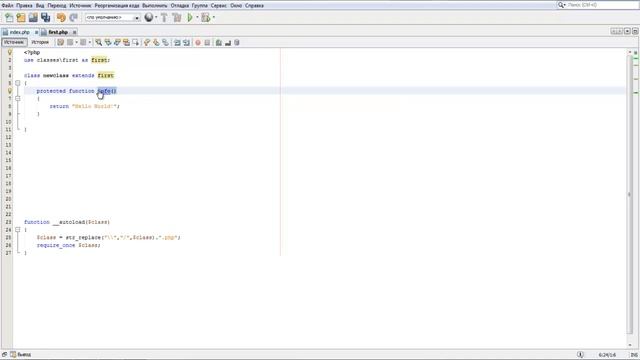Open the Группа menu
640x360 pixels.
pyautogui.click(x=200, y=6)
